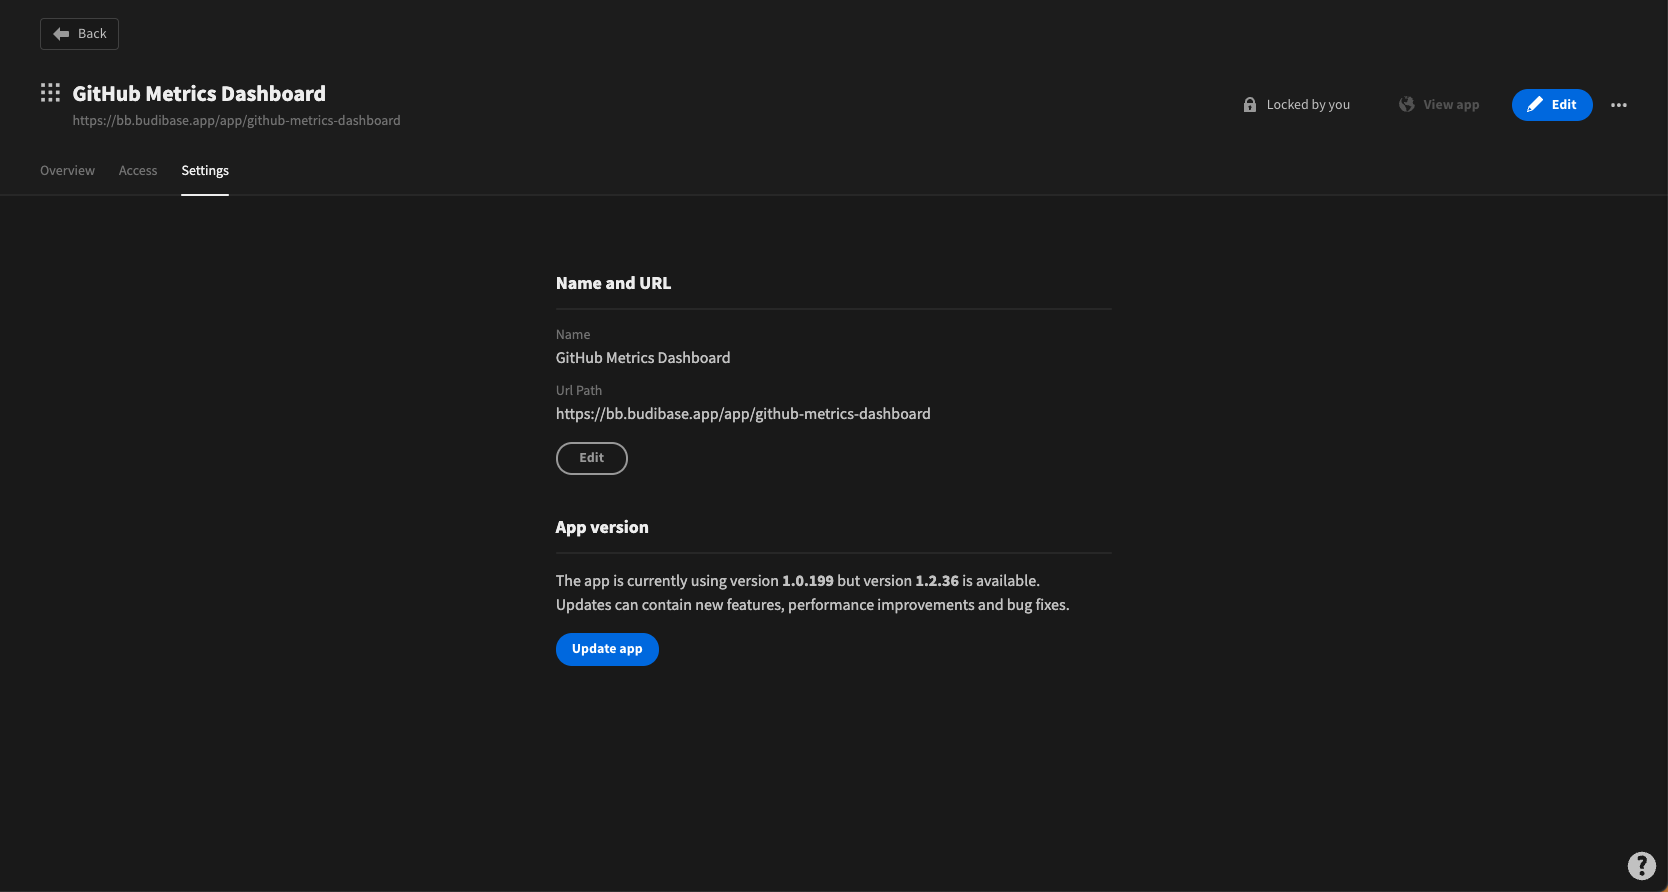This screenshot has width=1668, height=892.
Task: Click the globe icon of View app
Action: (1406, 104)
